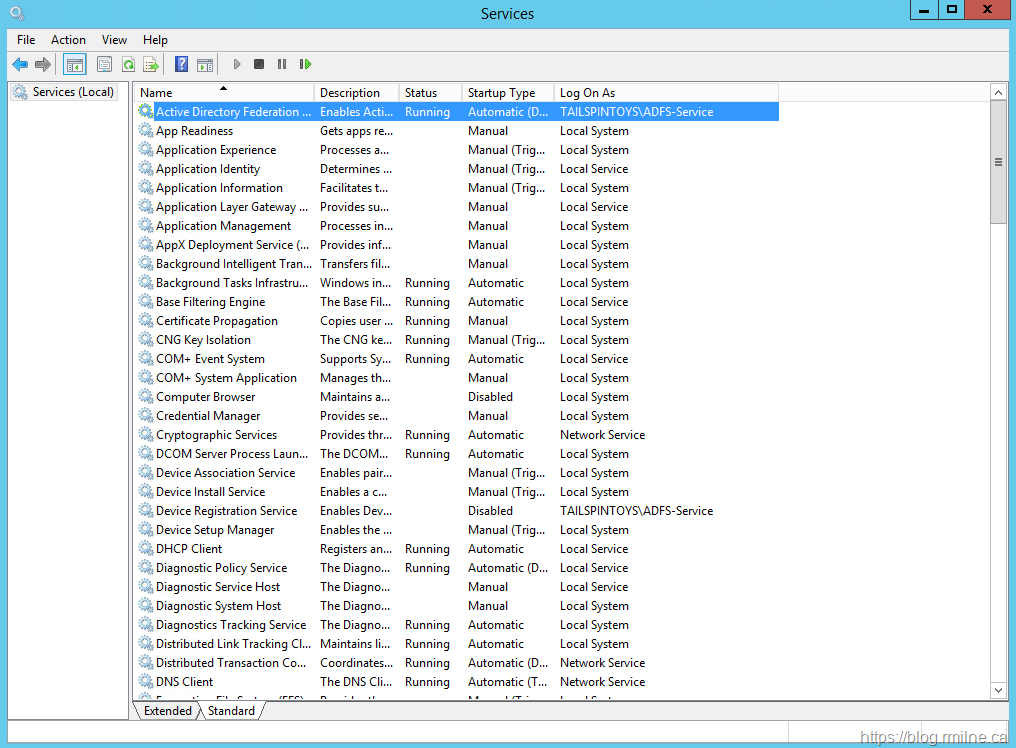Switch to the Extended tab
This screenshot has height=748, width=1016.
(167, 711)
